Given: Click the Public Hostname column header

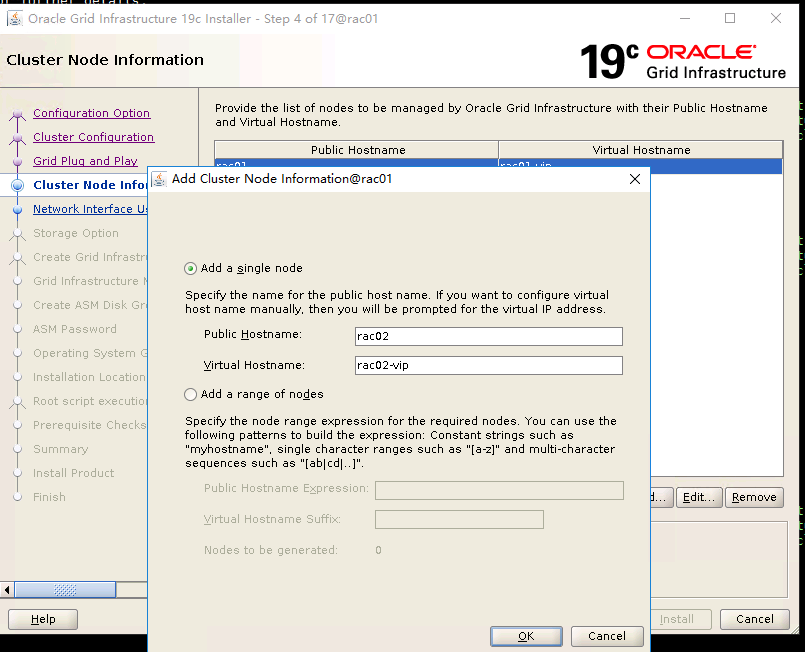Looking at the screenshot, I should (x=357, y=150).
